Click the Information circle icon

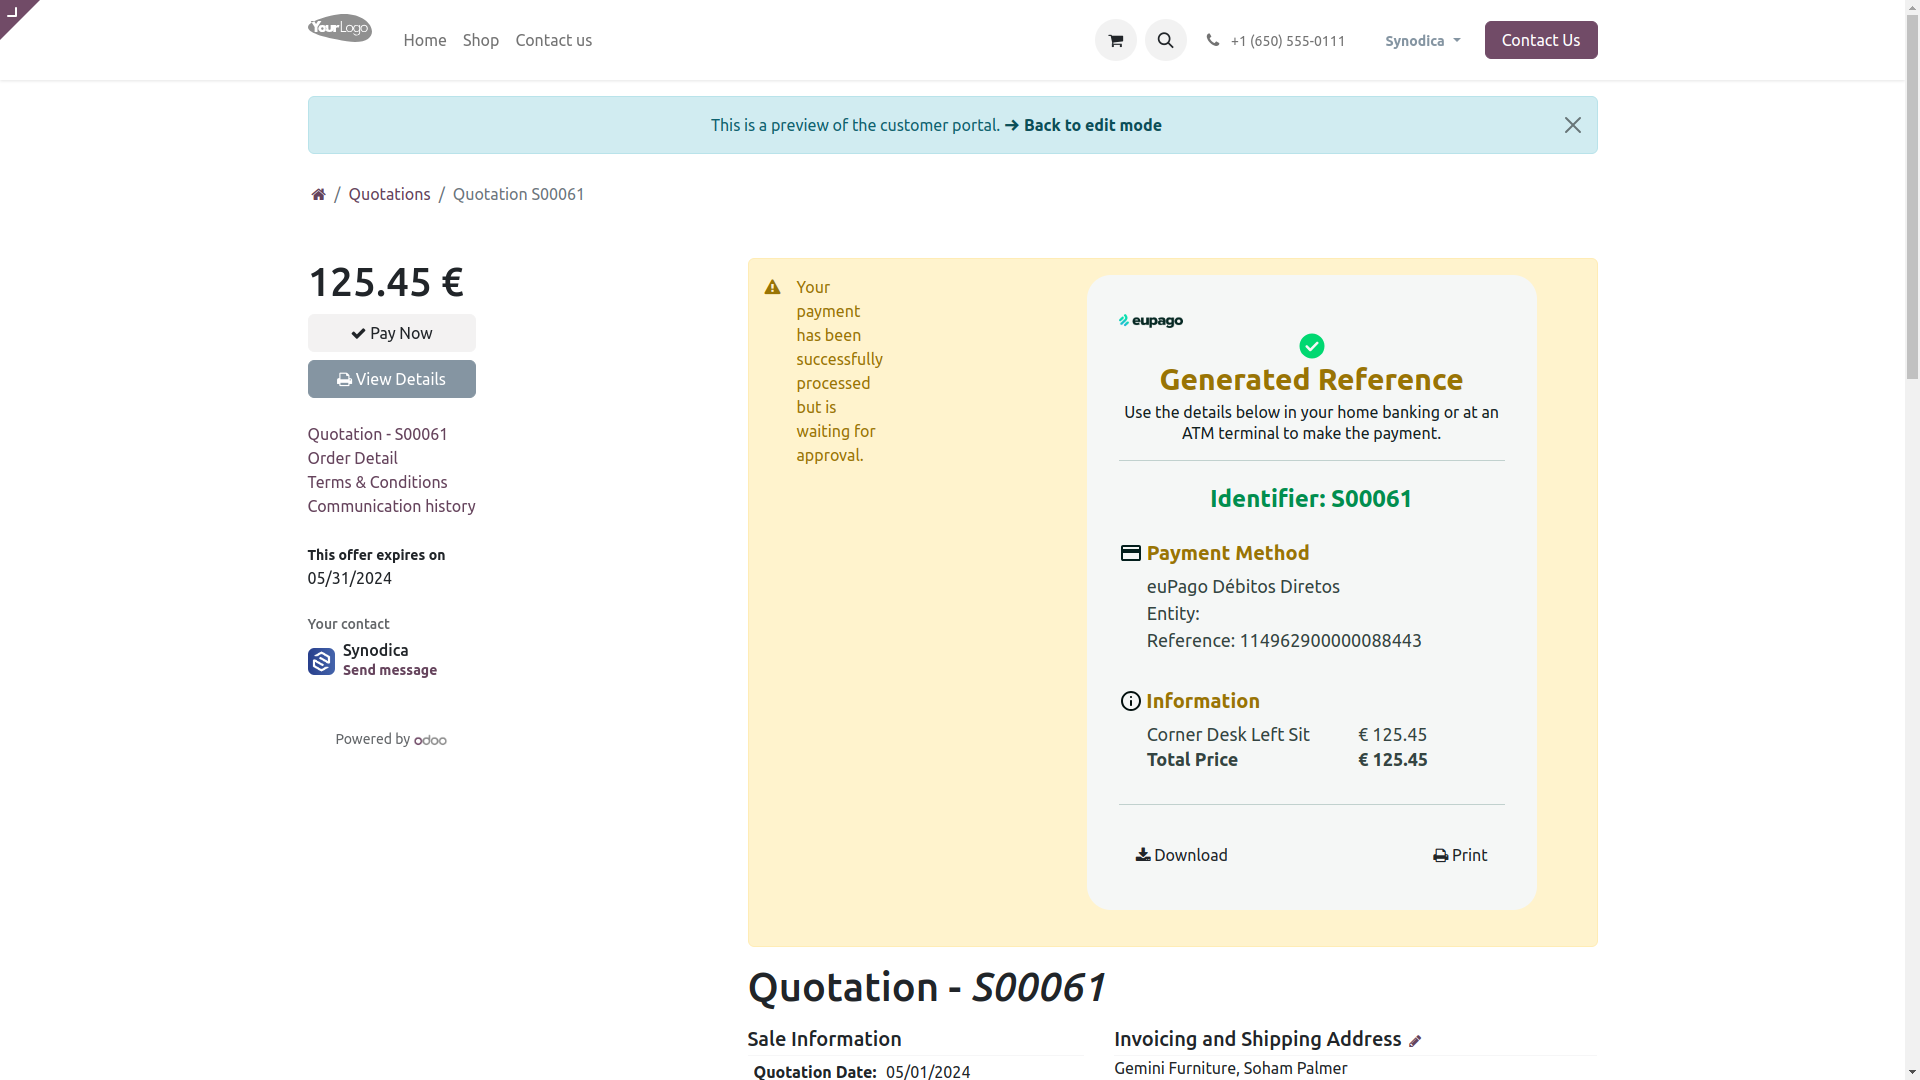[x=1131, y=701]
